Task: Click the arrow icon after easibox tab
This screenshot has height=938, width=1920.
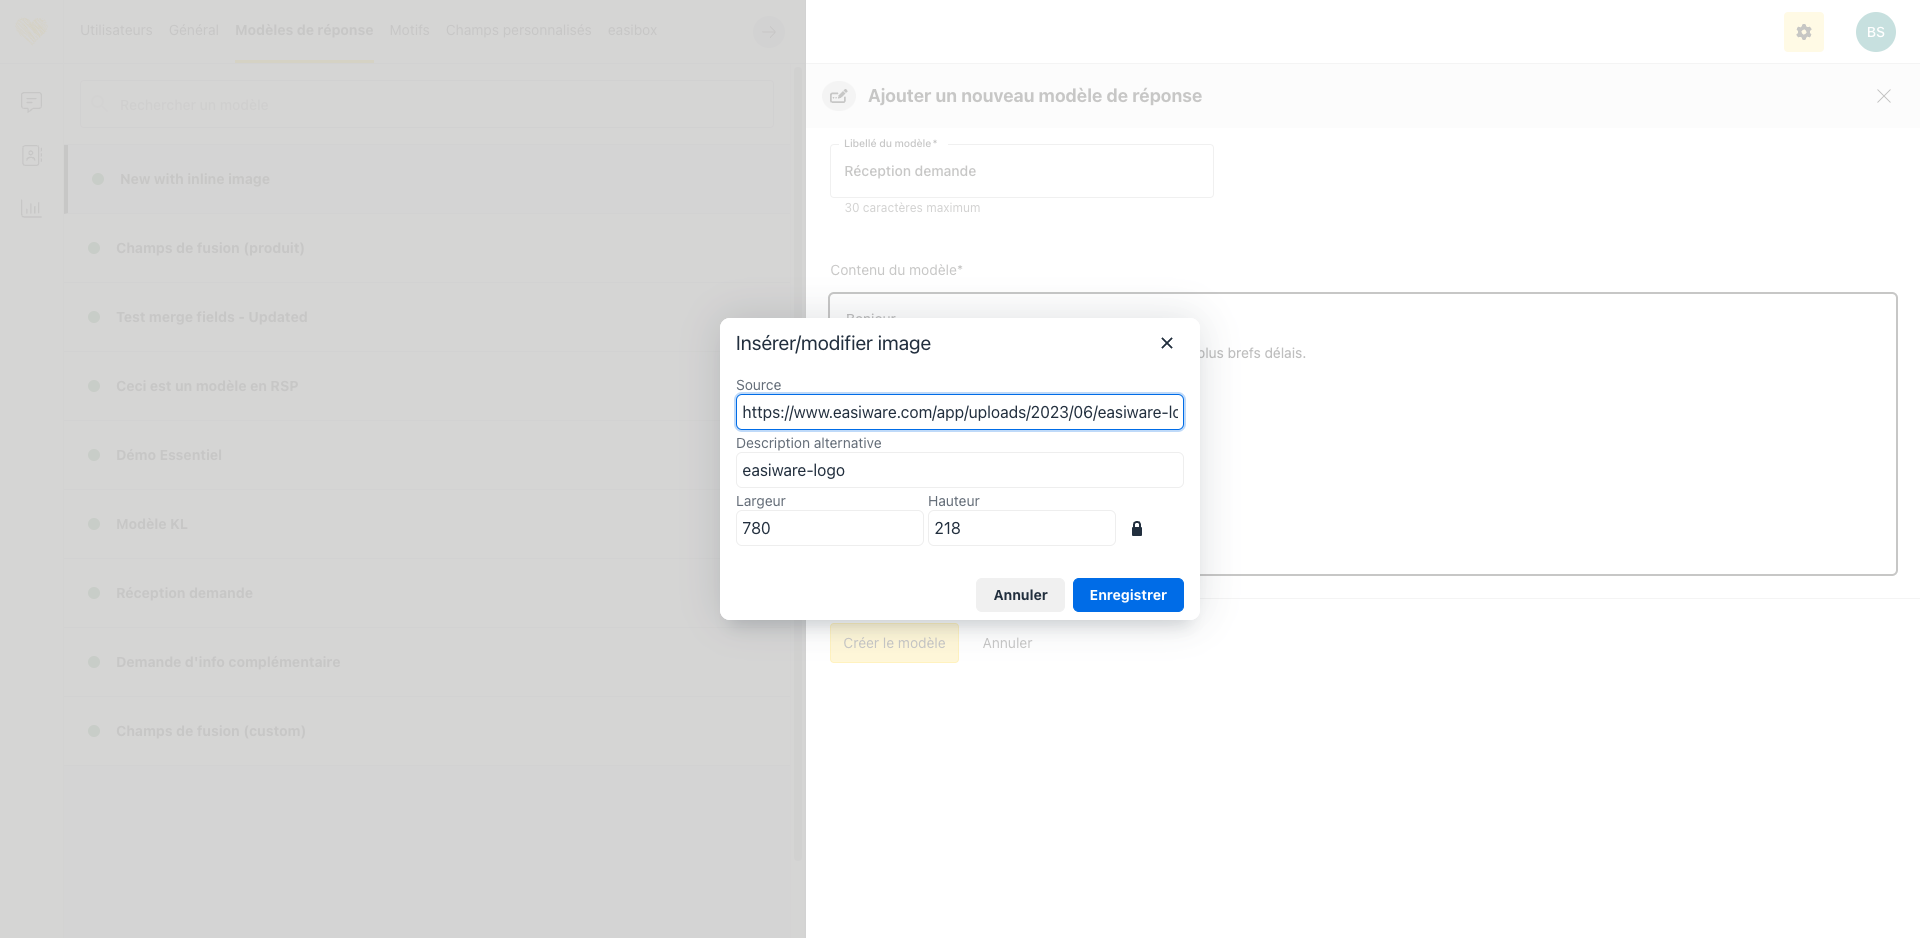Action: (x=767, y=32)
